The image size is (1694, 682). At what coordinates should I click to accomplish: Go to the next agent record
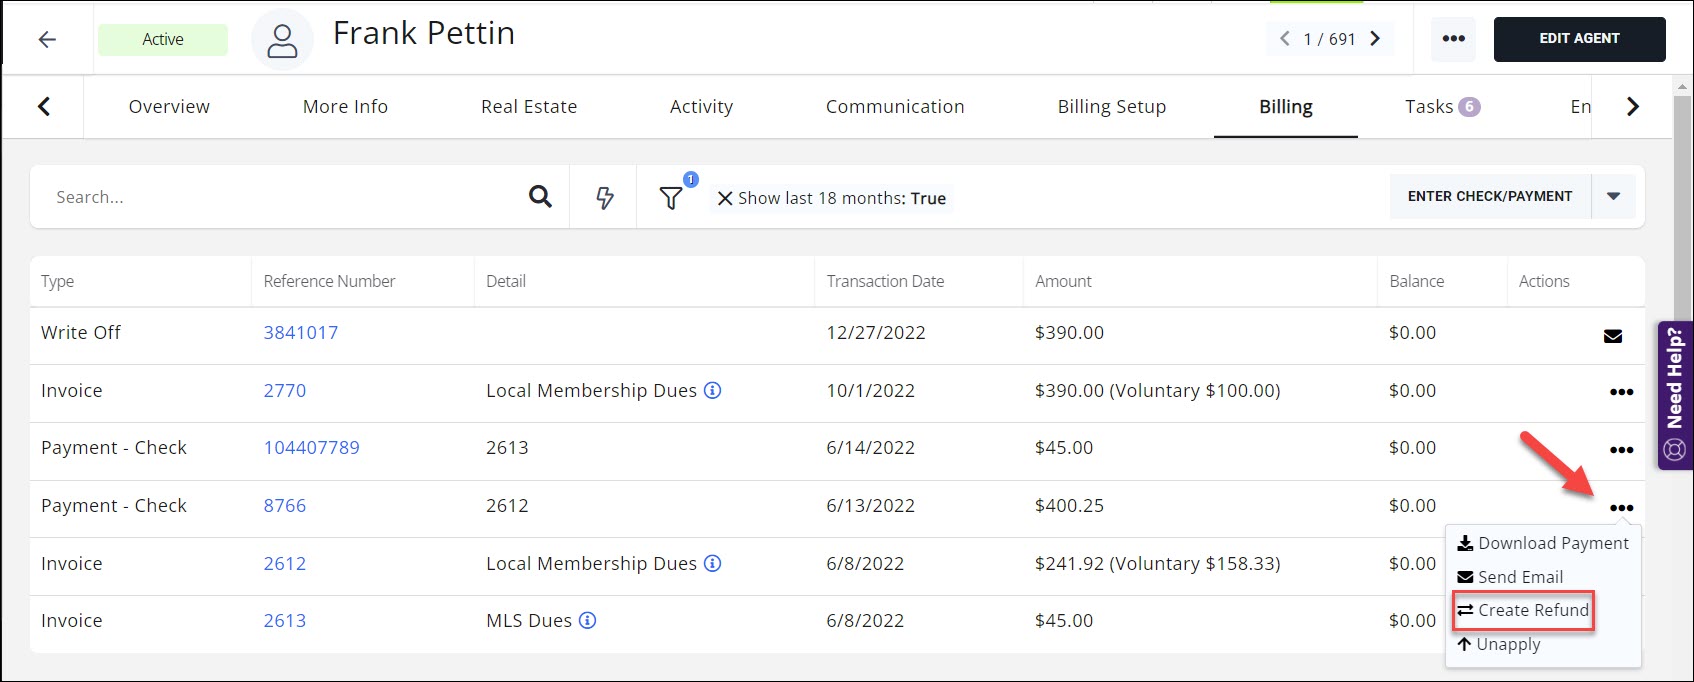click(1375, 39)
